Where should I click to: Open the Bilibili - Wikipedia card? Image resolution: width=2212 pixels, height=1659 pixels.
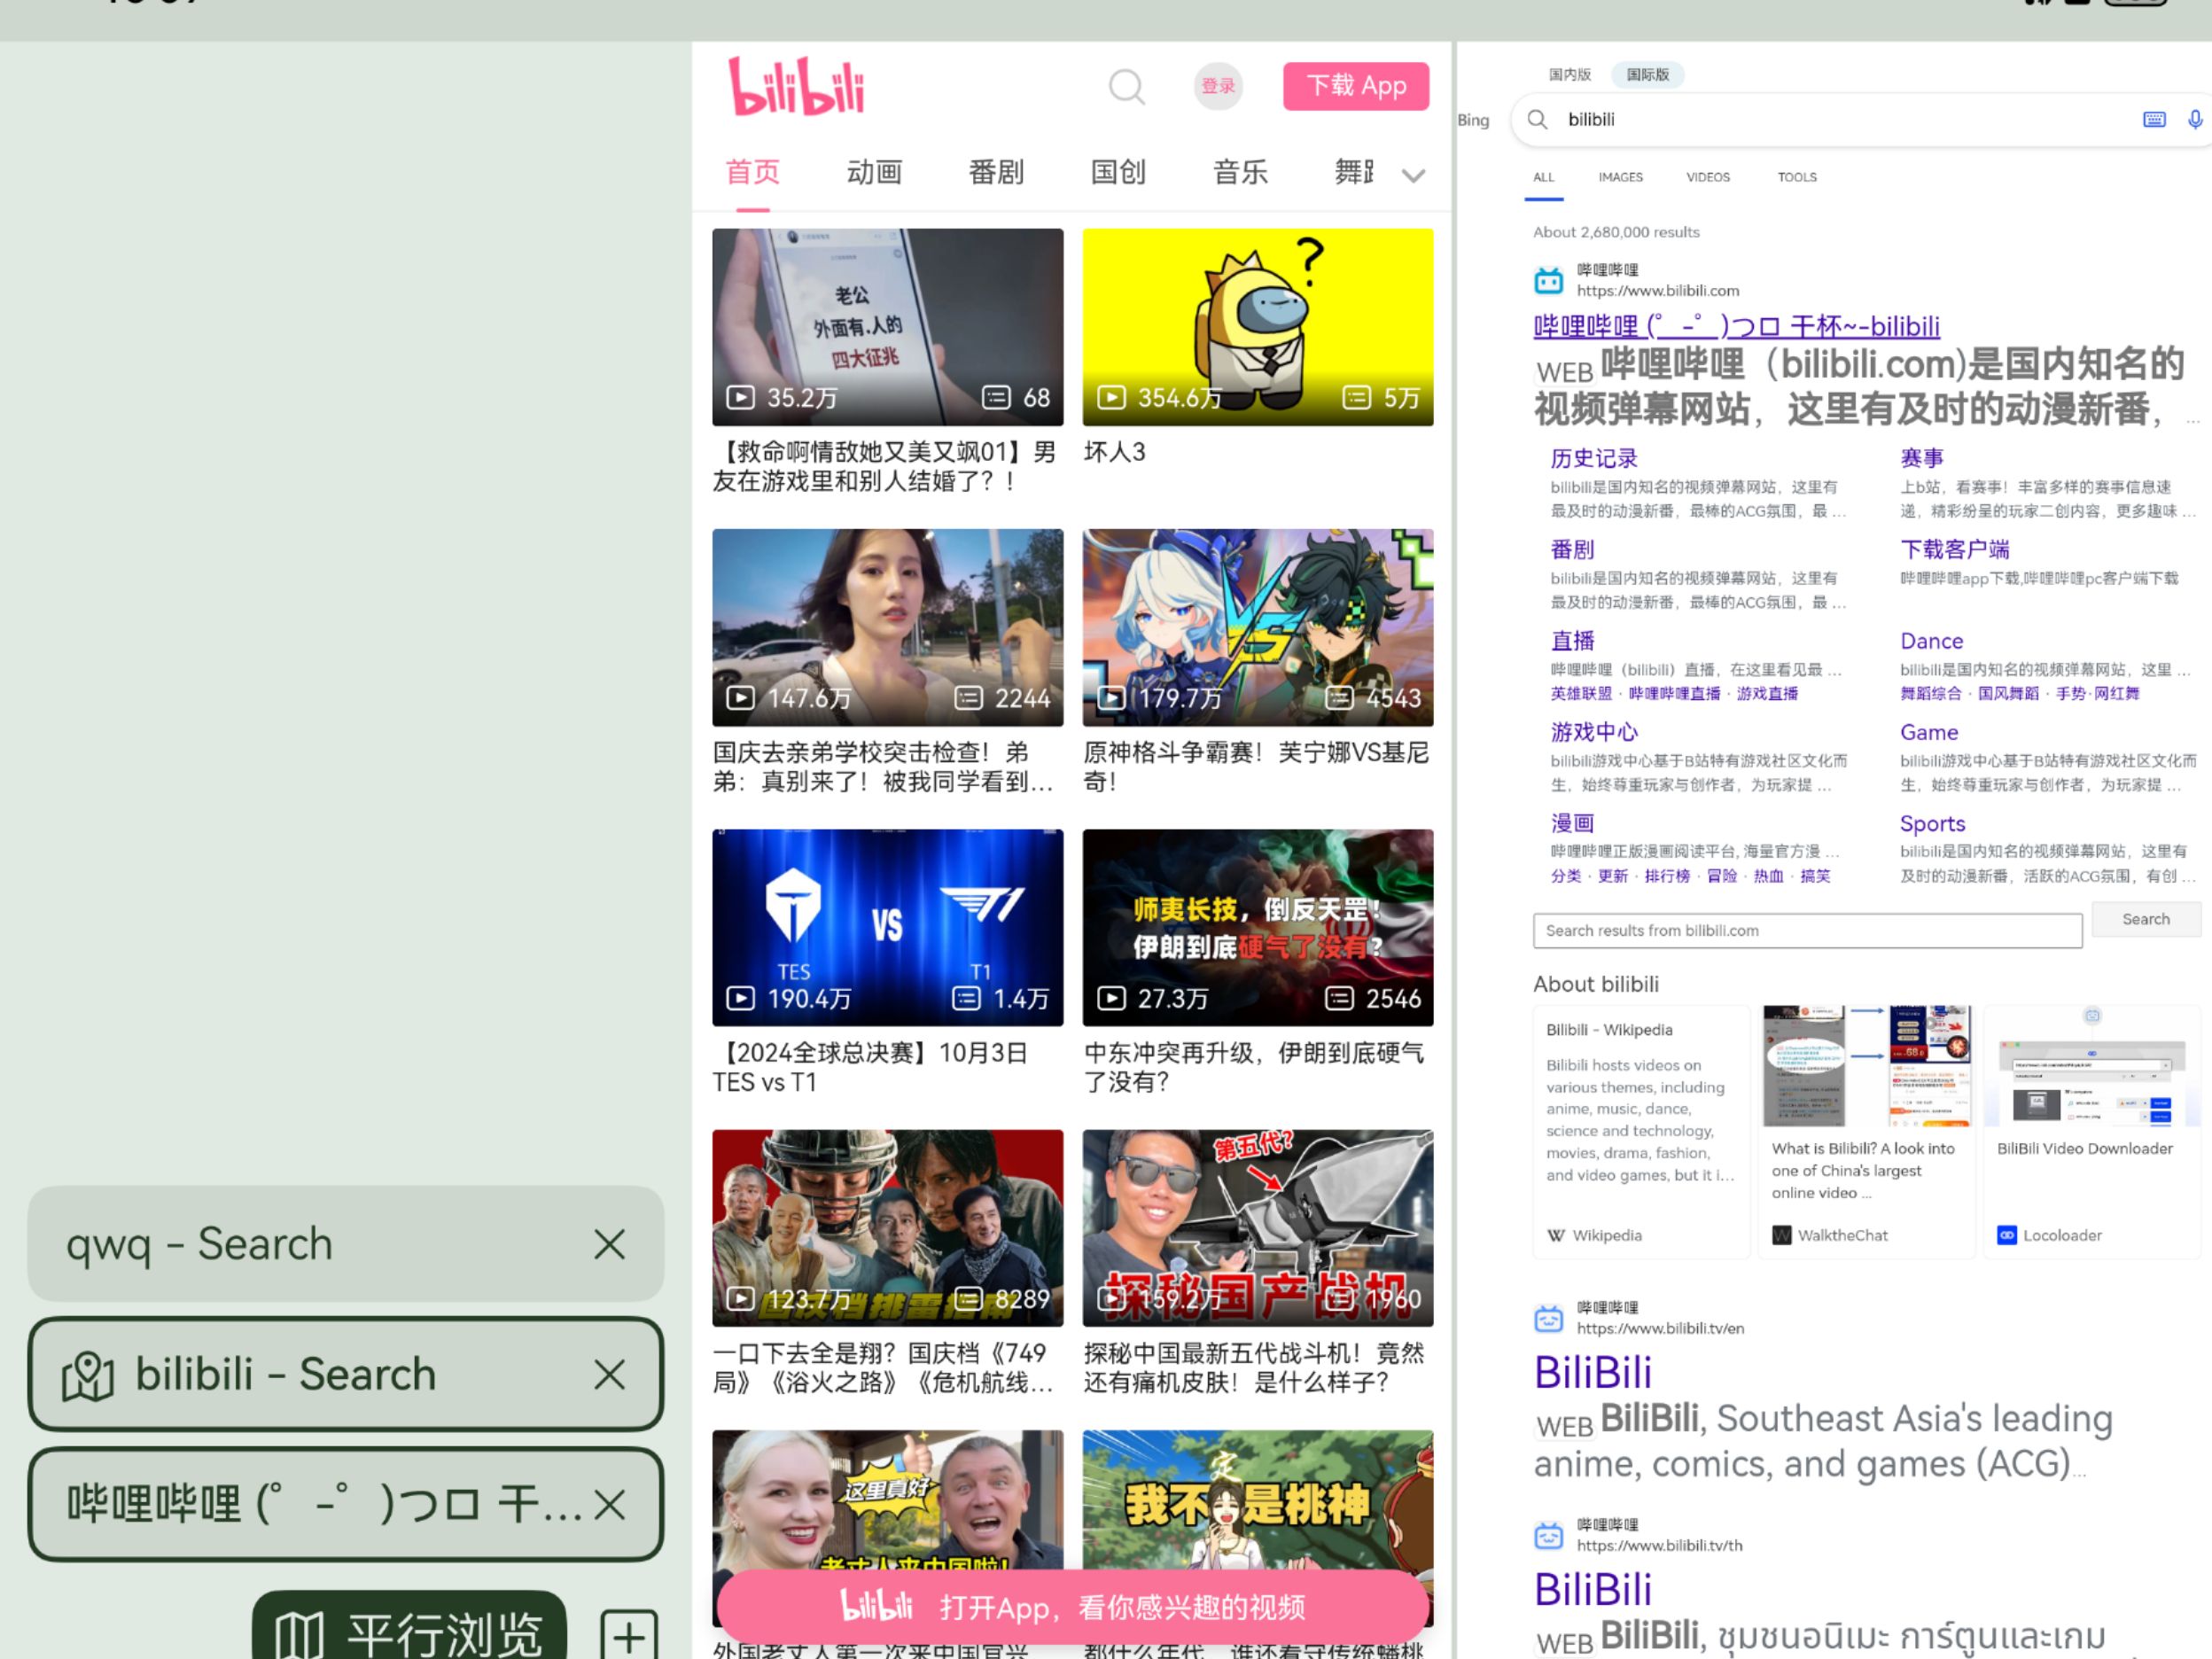[1640, 1131]
